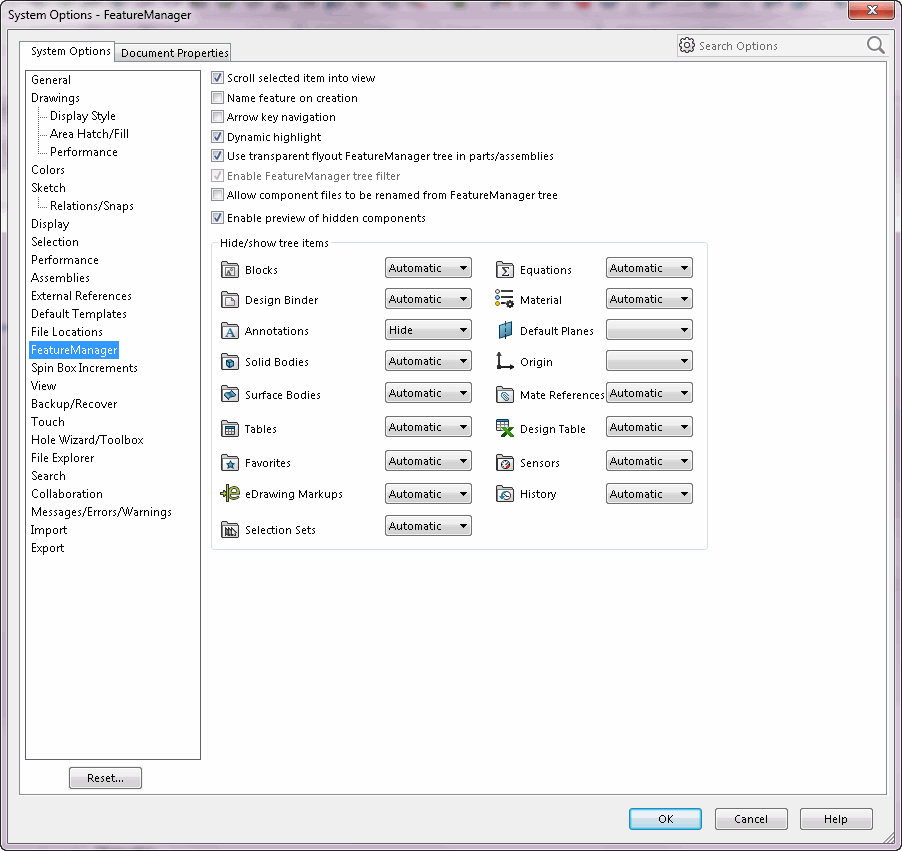This screenshot has height=851, width=902.
Task: Open the Design Binder visibility dropdown
Action: [x=428, y=299]
